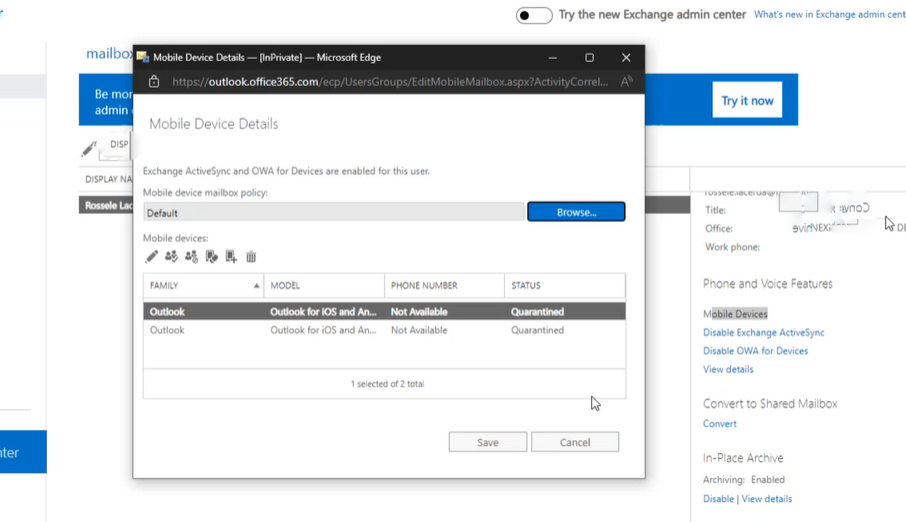Viewport: 906px width, 522px height.
Task: Click View details under Mobile Devices
Action: coord(728,369)
